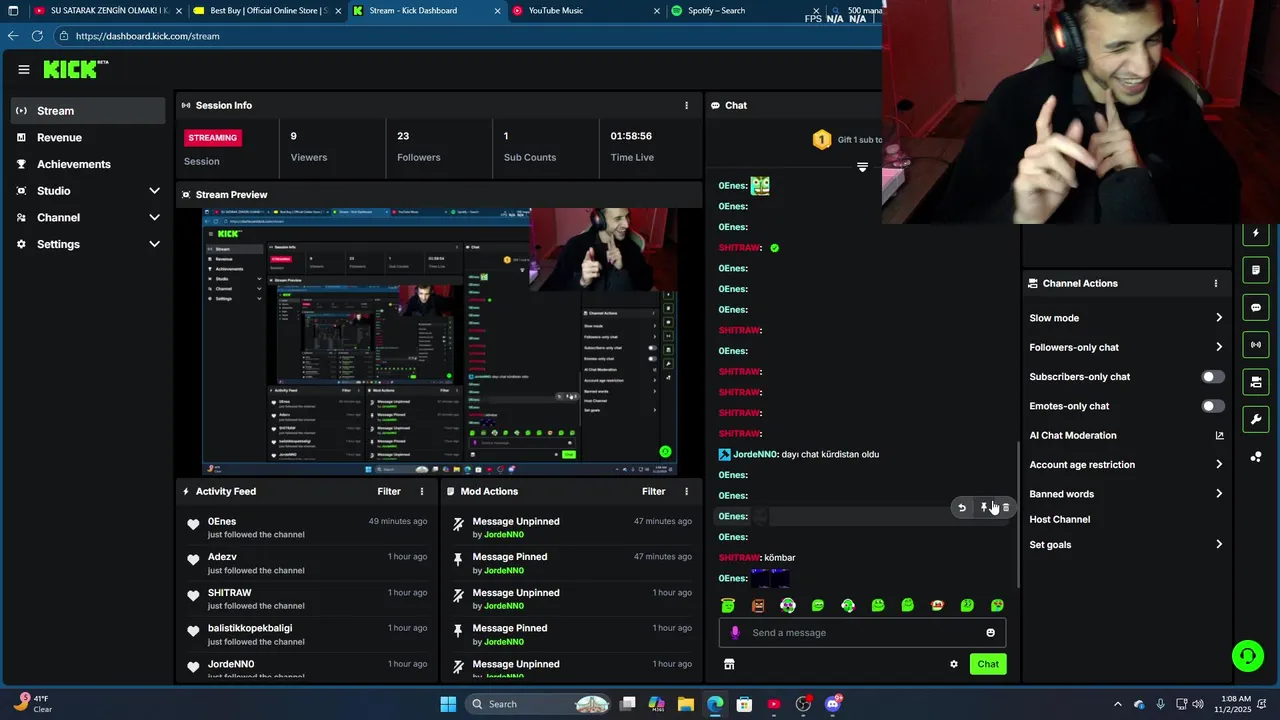This screenshot has width=1280, height=720.
Task: Click the wrench icon in right sidebar
Action: point(1256,419)
